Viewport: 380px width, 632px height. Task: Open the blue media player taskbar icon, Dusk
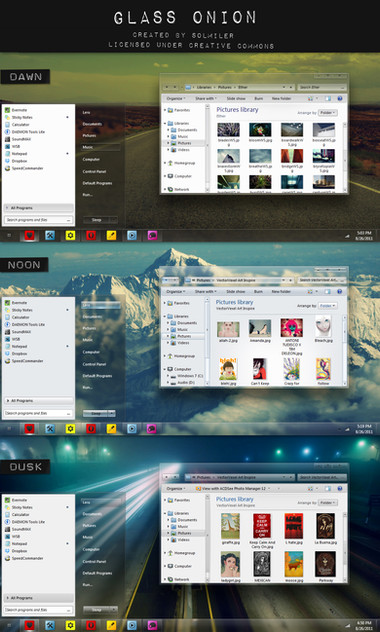[132, 625]
